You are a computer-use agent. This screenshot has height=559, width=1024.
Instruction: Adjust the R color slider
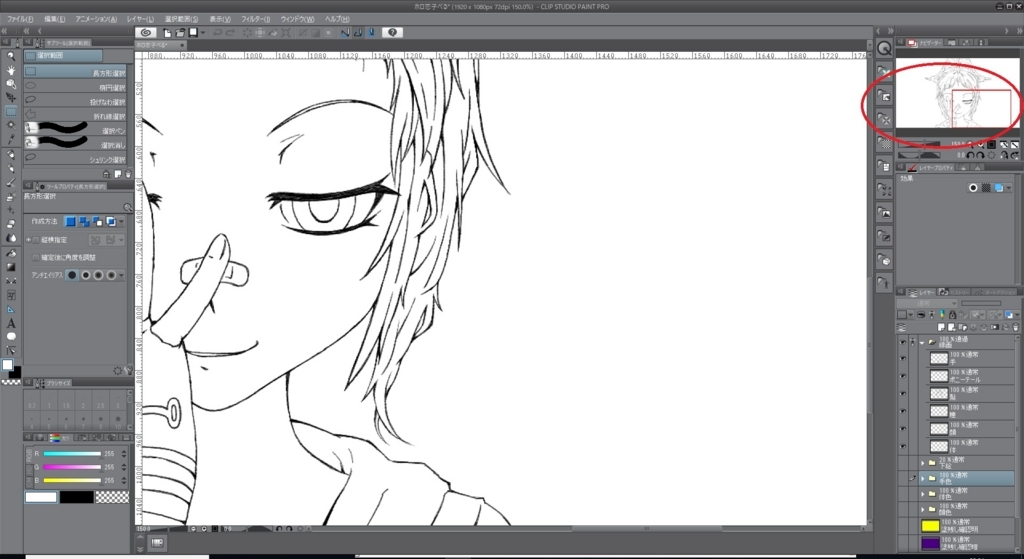pyautogui.click(x=72, y=454)
